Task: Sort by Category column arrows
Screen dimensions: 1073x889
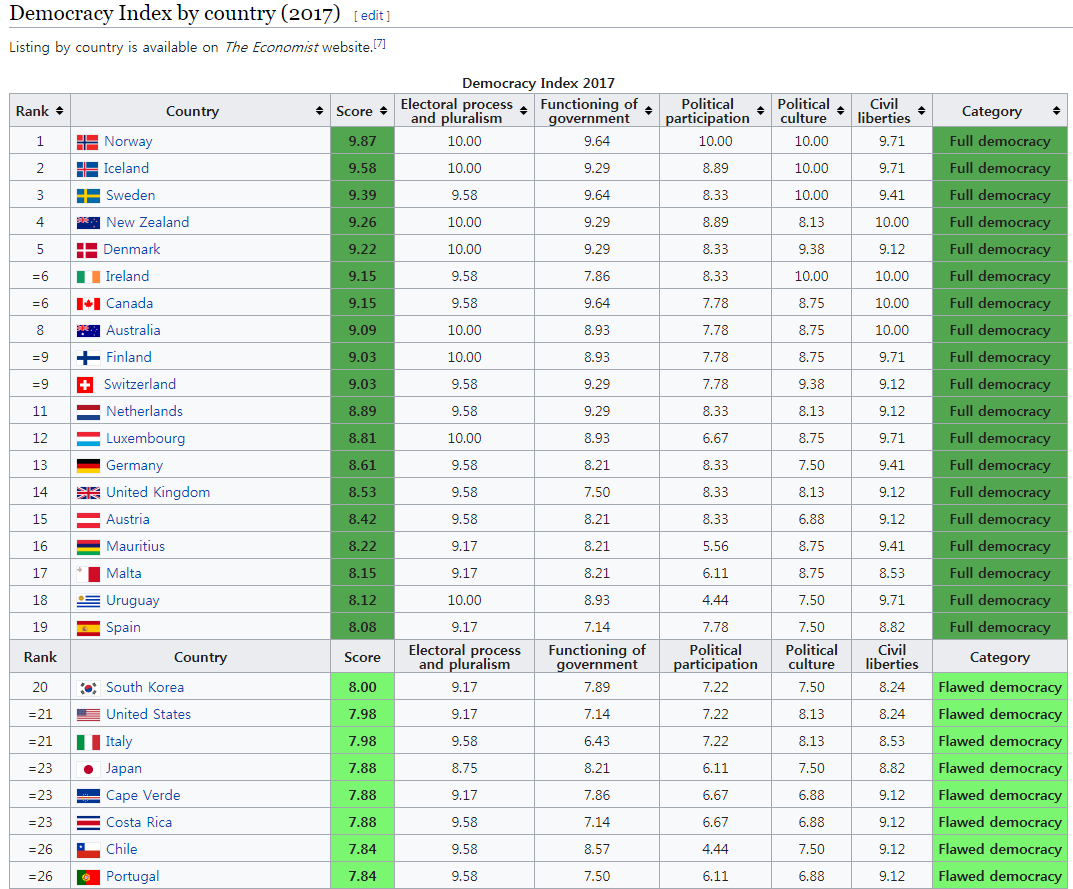Action: tap(1056, 111)
